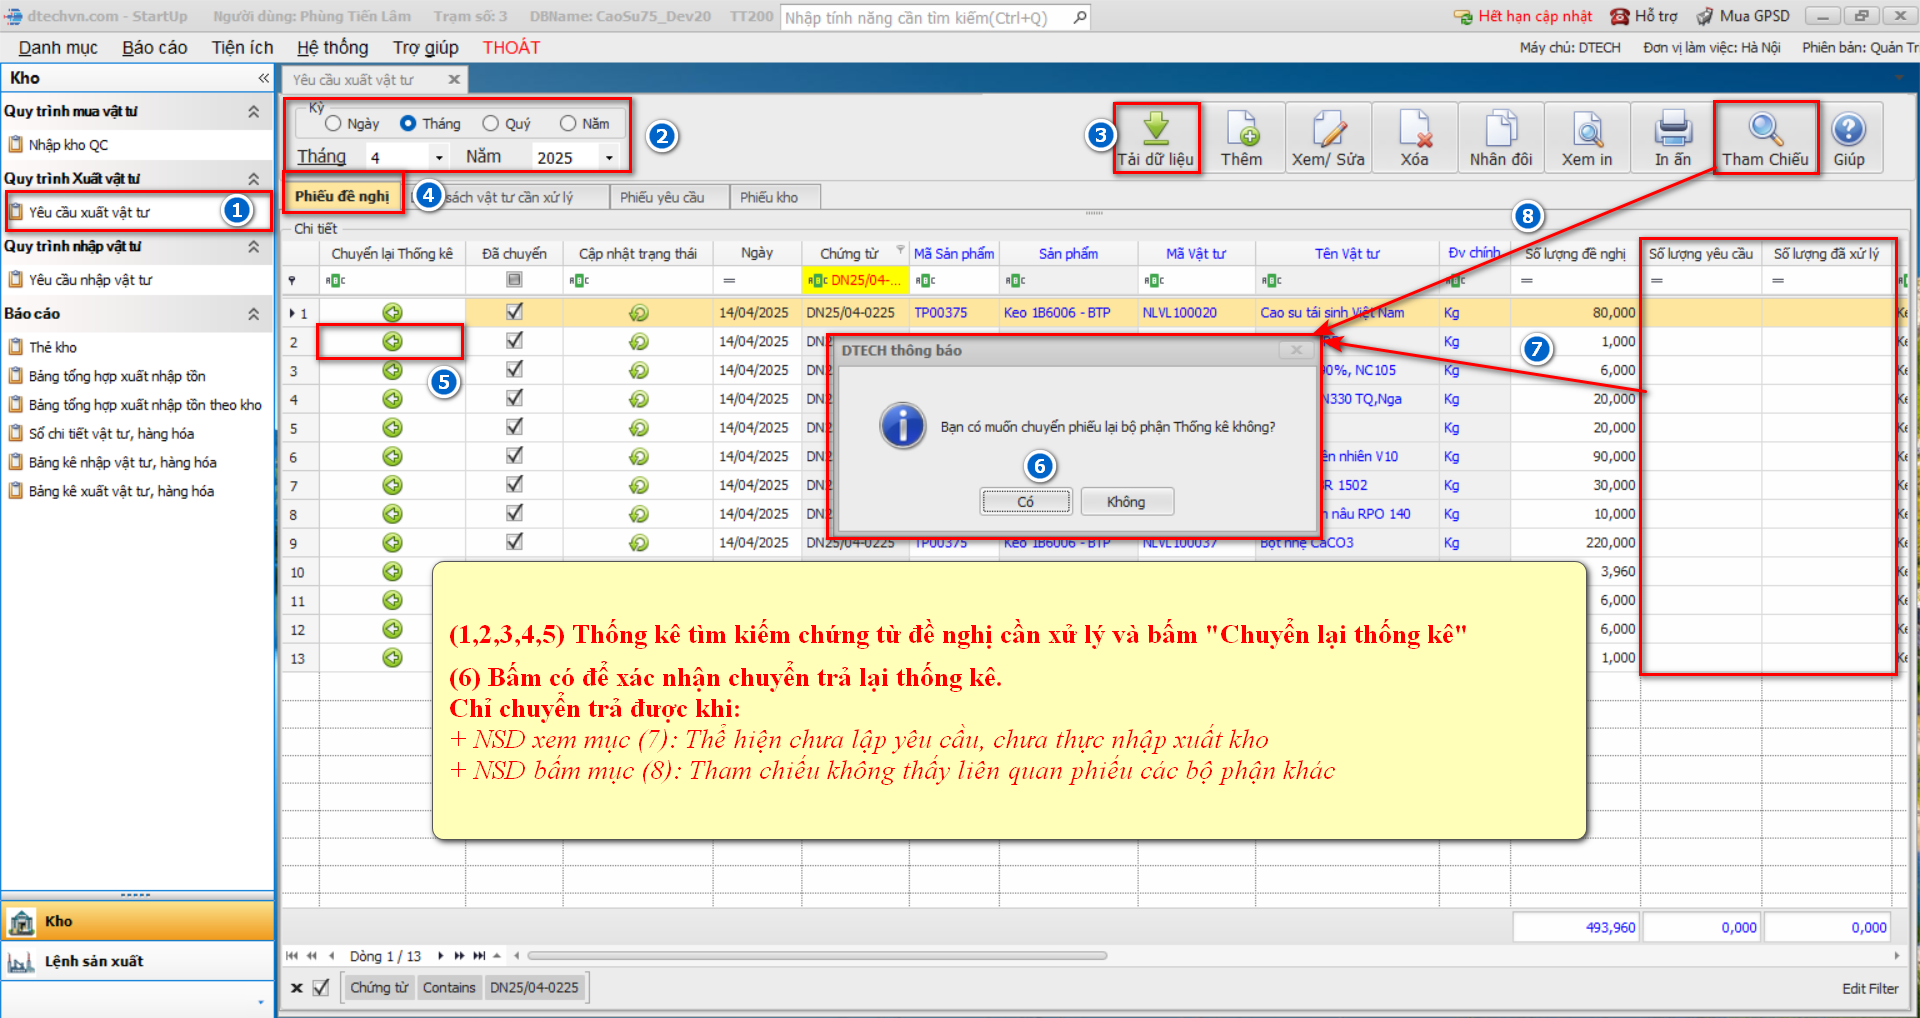1920x1018 pixels.
Task: Click Không in the DTECH dialog
Action: (x=1125, y=502)
